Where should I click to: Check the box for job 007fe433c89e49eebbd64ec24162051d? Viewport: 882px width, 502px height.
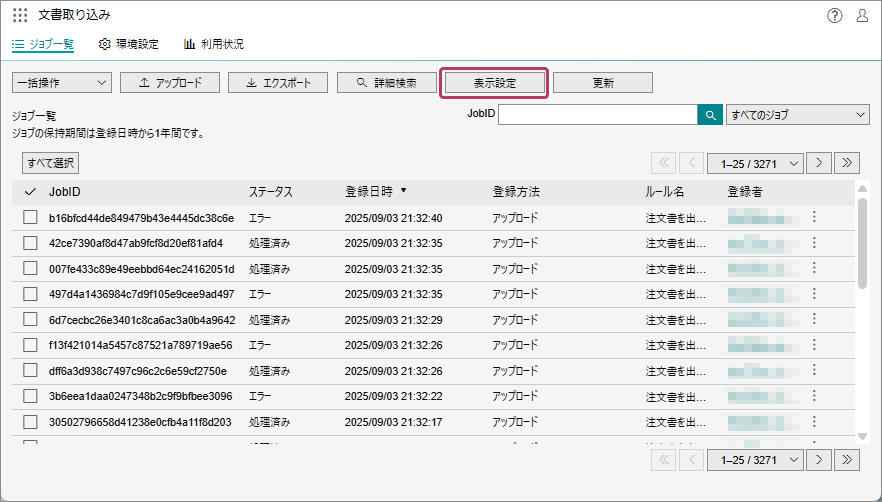click(30, 268)
